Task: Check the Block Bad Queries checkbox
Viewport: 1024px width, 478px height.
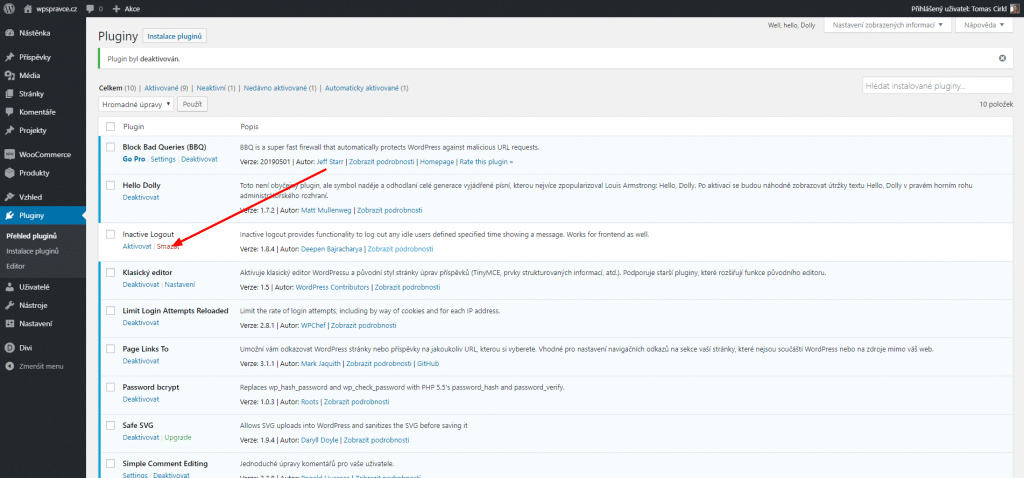Action: click(x=110, y=147)
